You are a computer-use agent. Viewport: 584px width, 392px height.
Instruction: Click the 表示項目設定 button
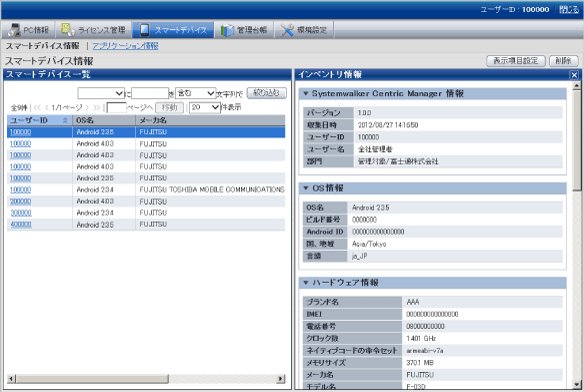click(515, 61)
